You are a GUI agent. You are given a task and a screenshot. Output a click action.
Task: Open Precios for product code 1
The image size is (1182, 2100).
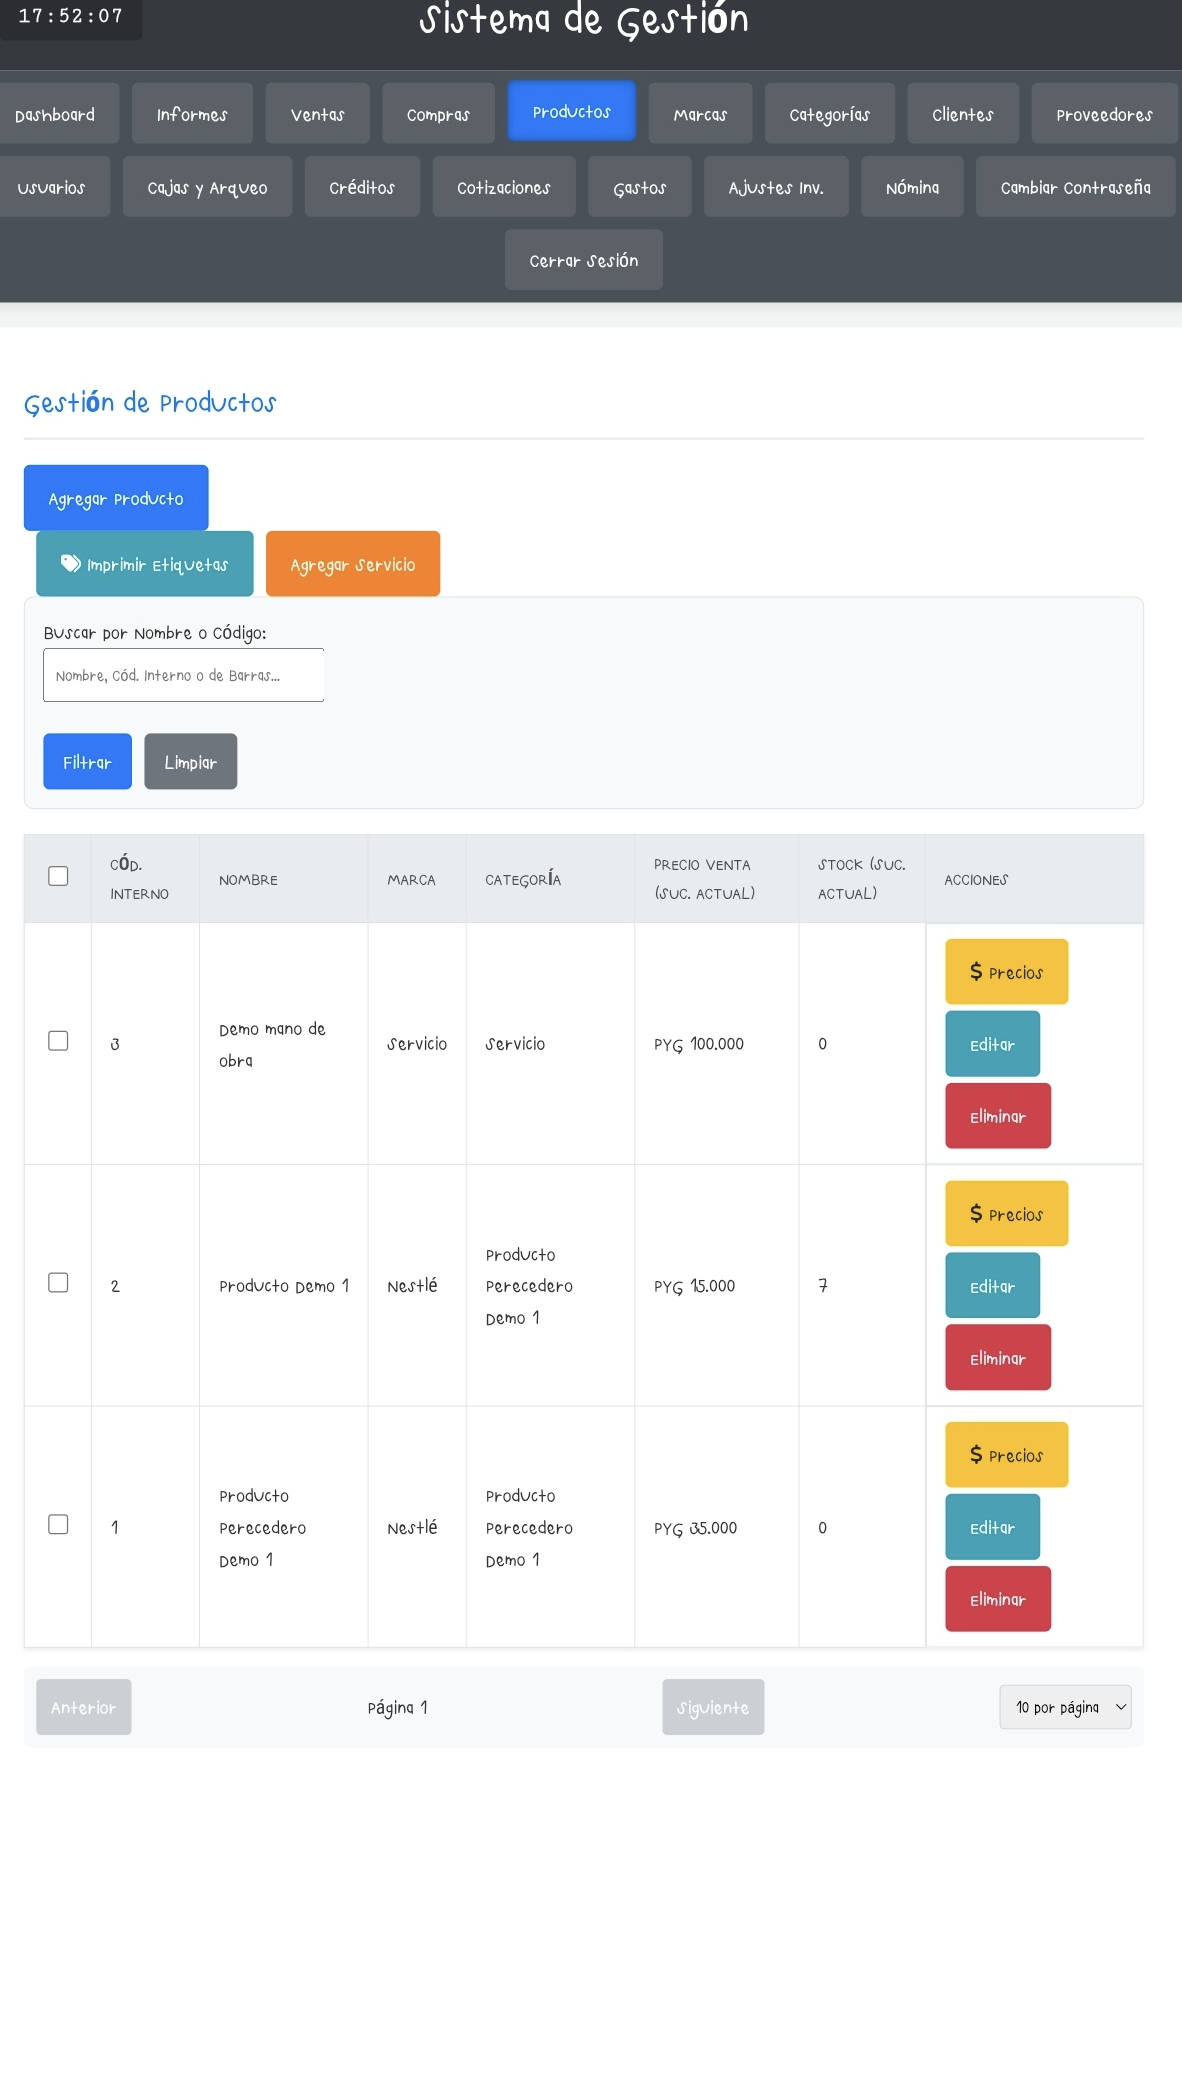point(1006,1455)
